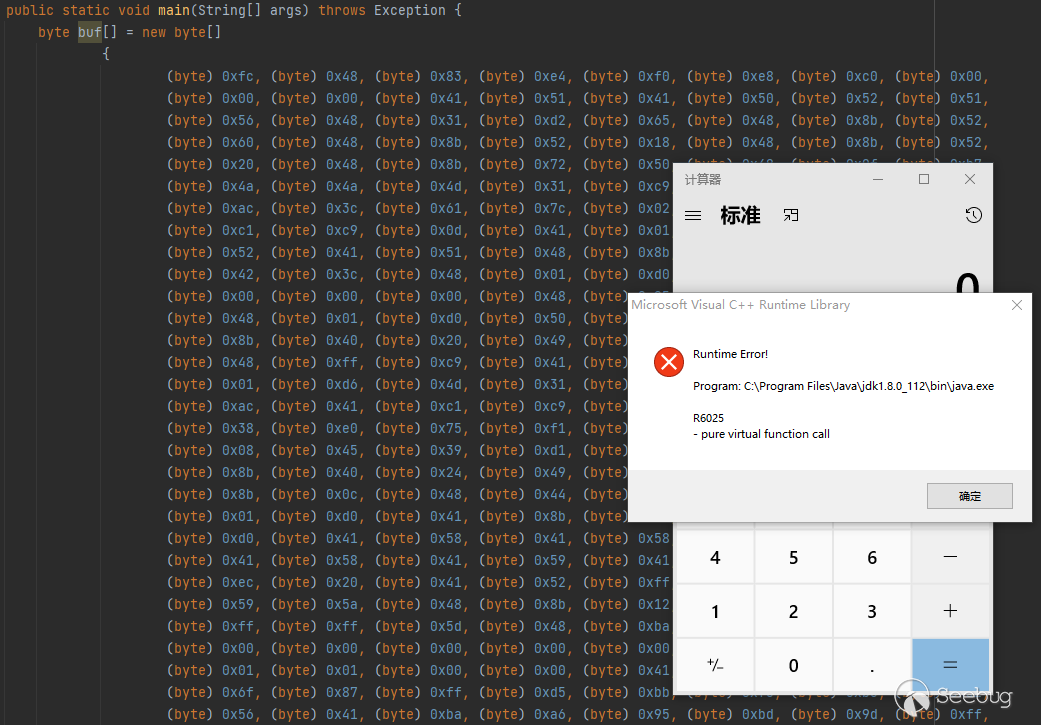This screenshot has width=1041, height=725.
Task: Click the Calculator plus key
Action: click(950, 611)
